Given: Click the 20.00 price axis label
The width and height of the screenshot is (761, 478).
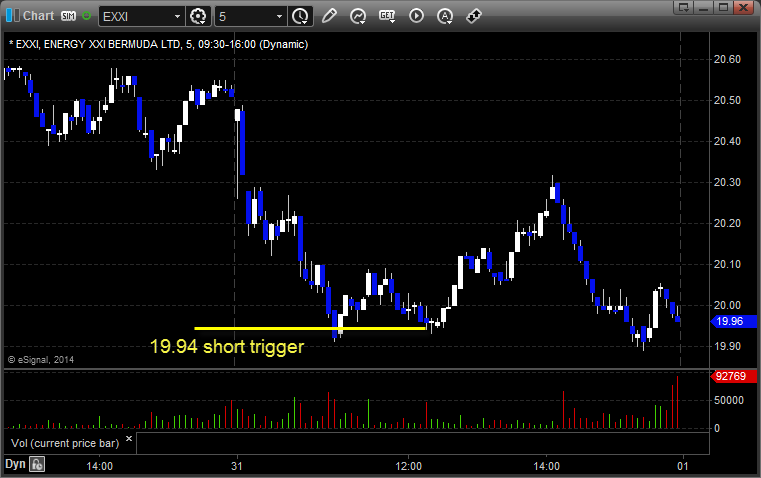Looking at the screenshot, I should pyautogui.click(x=727, y=305).
